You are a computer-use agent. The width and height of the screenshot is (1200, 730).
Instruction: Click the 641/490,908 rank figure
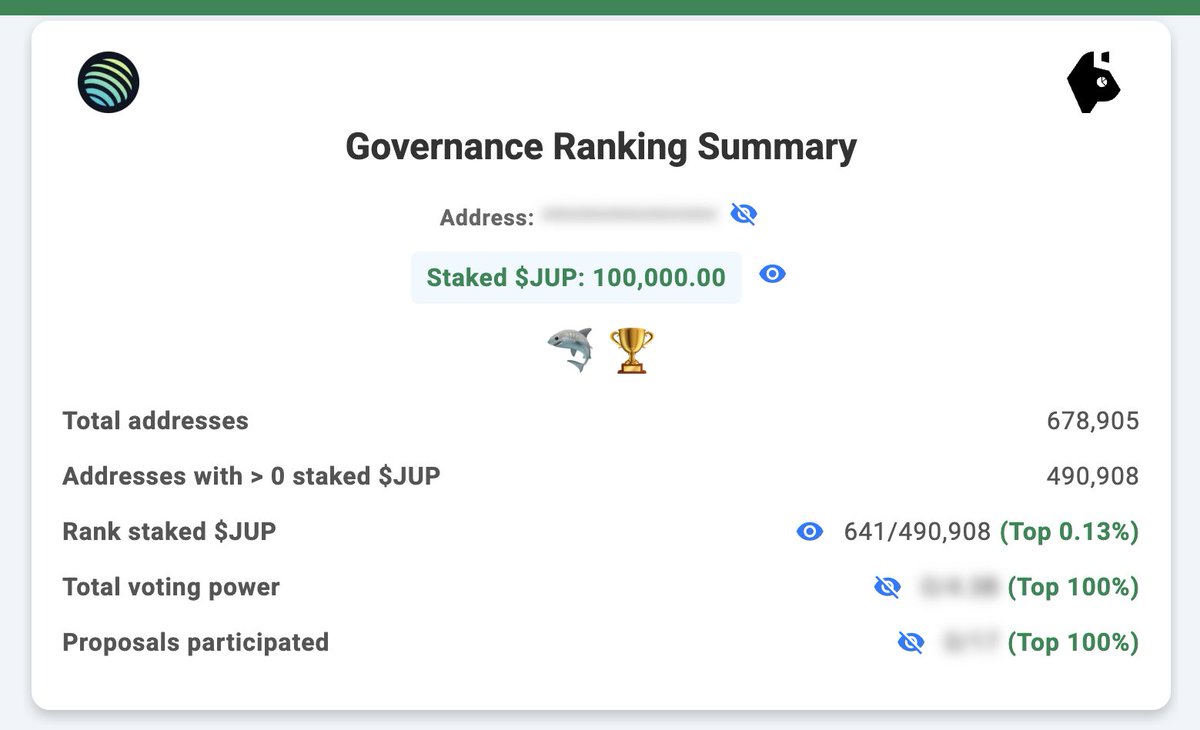(913, 532)
